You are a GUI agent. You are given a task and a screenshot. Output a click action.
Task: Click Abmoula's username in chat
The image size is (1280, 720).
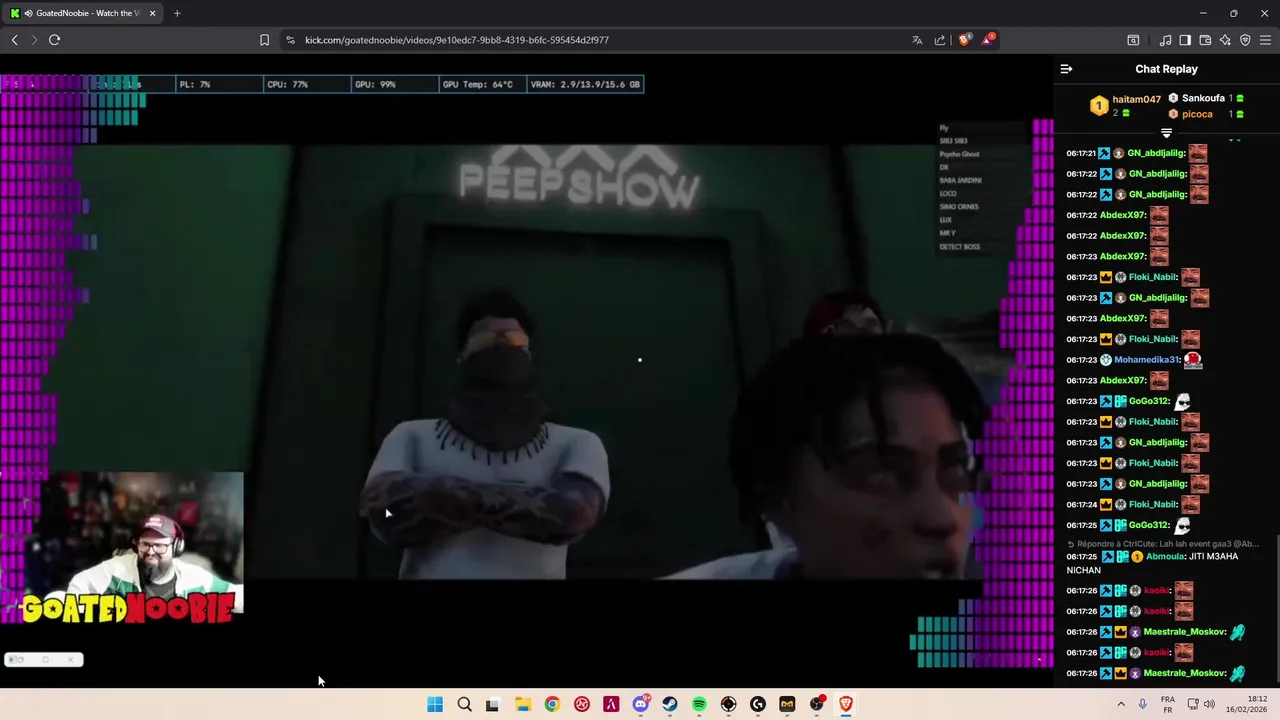(x=1165, y=557)
